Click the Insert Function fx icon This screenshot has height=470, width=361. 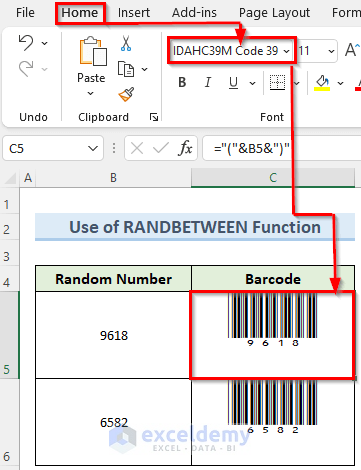(x=185, y=148)
